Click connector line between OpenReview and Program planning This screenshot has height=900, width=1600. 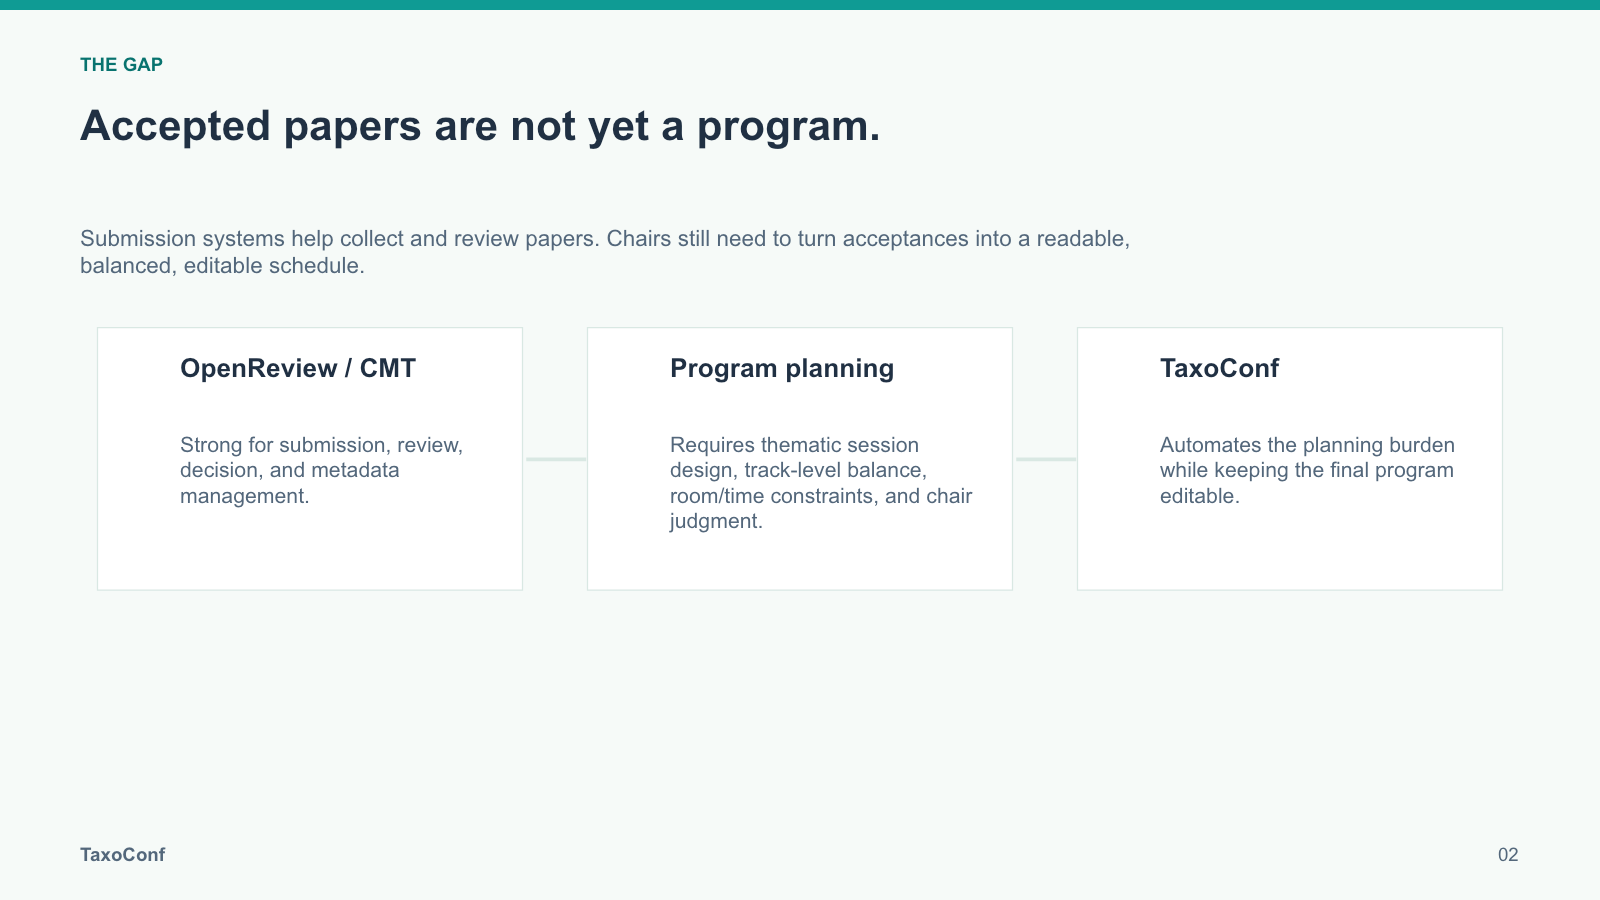556,459
